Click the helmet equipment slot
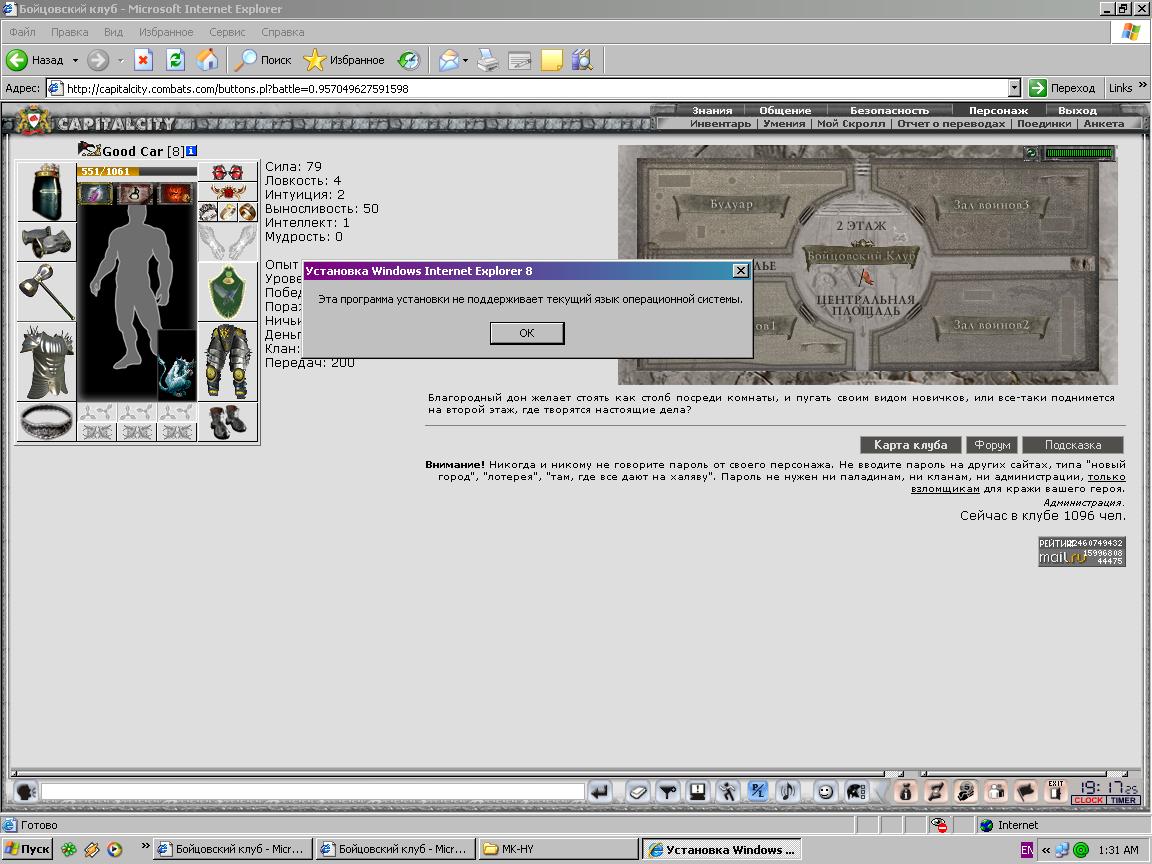Image resolution: width=1152 pixels, height=864 pixels. 46,192
